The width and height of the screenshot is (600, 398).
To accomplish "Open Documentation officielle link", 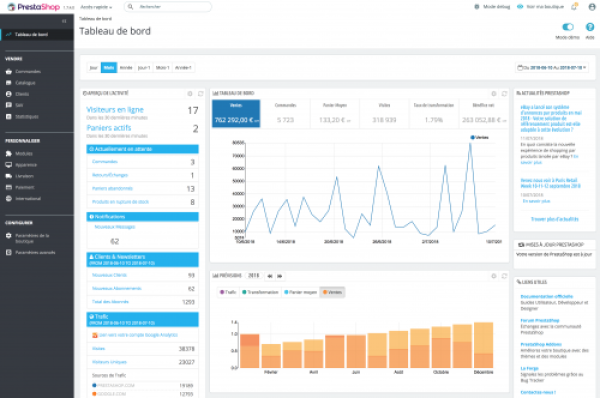I will [x=547, y=296].
